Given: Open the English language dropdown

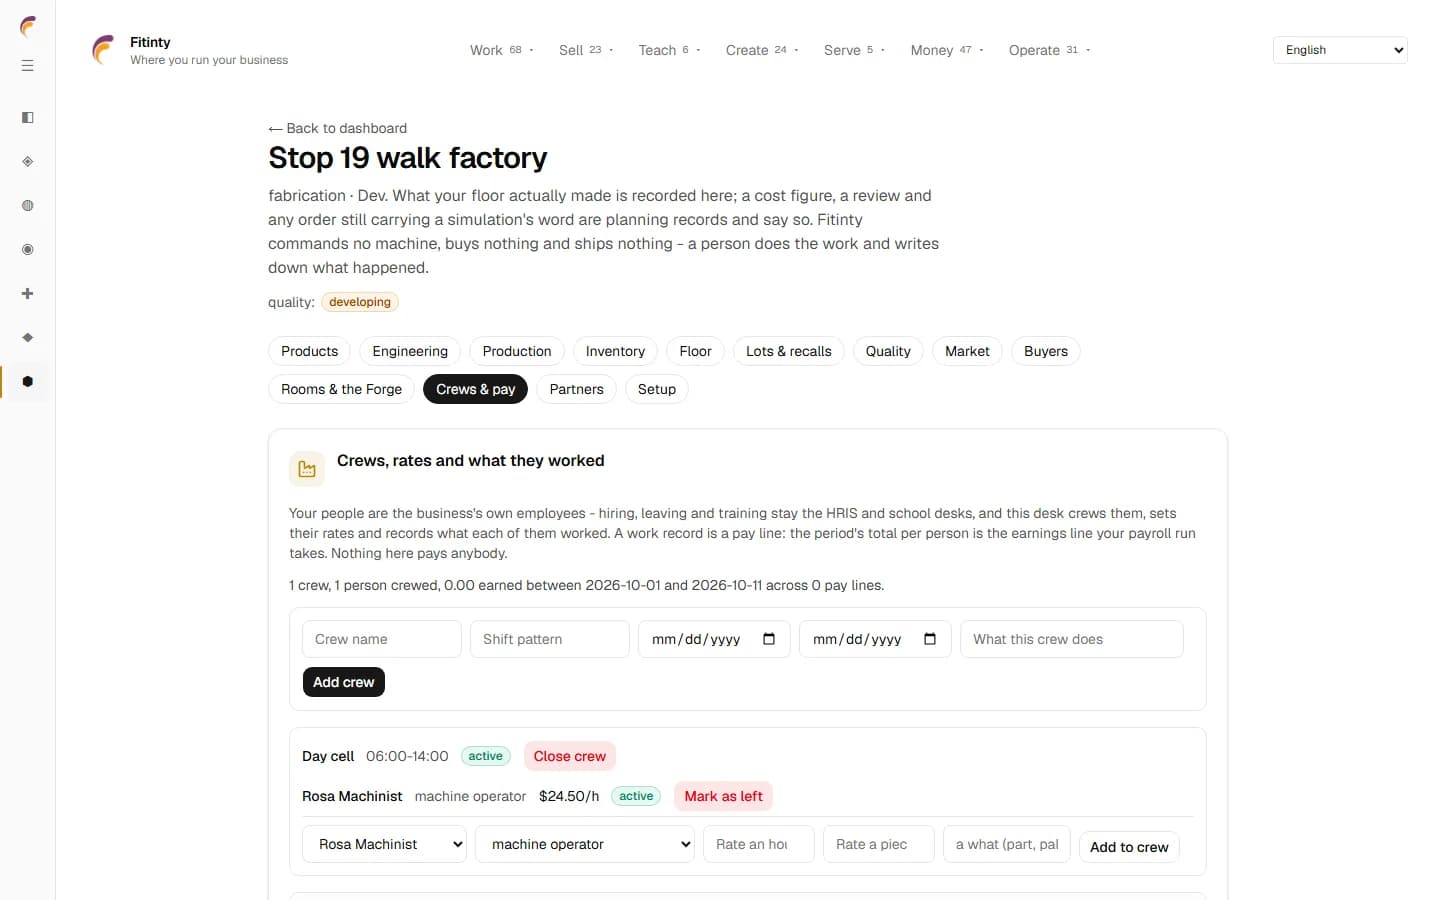Looking at the screenshot, I should pos(1340,50).
